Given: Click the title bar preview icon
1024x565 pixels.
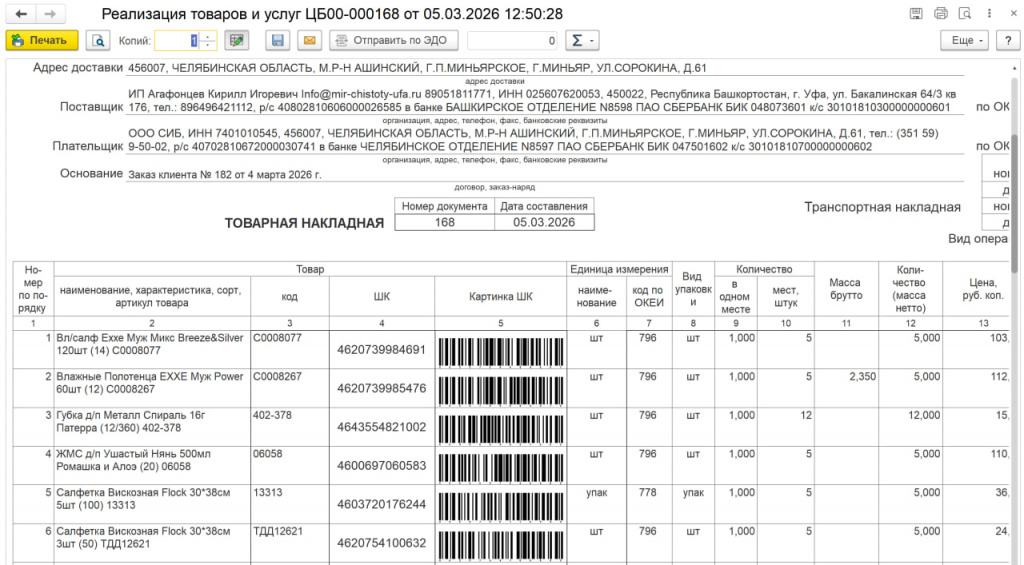Looking at the screenshot, I should (965, 14).
